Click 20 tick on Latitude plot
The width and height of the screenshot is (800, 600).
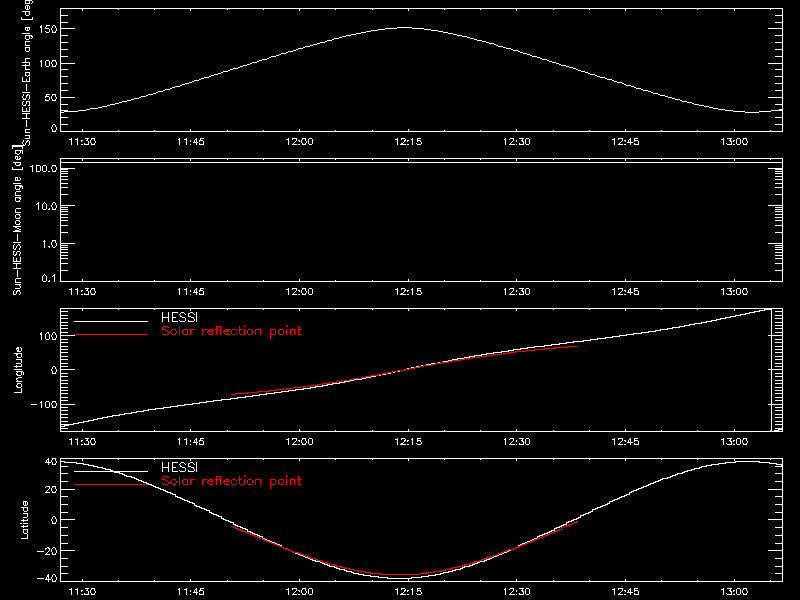(51, 490)
